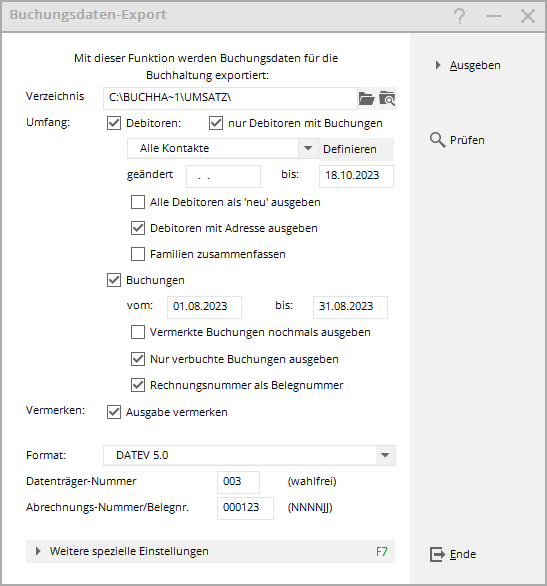Viewport: 547px width, 586px height.
Task: Open the directory folder browse icon
Action: [367, 99]
